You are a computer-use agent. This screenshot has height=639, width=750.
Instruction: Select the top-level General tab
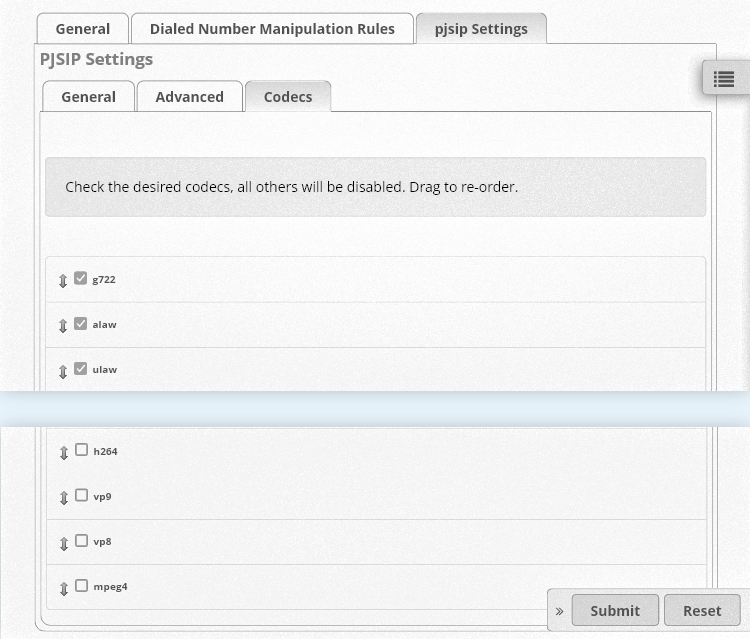click(83, 29)
